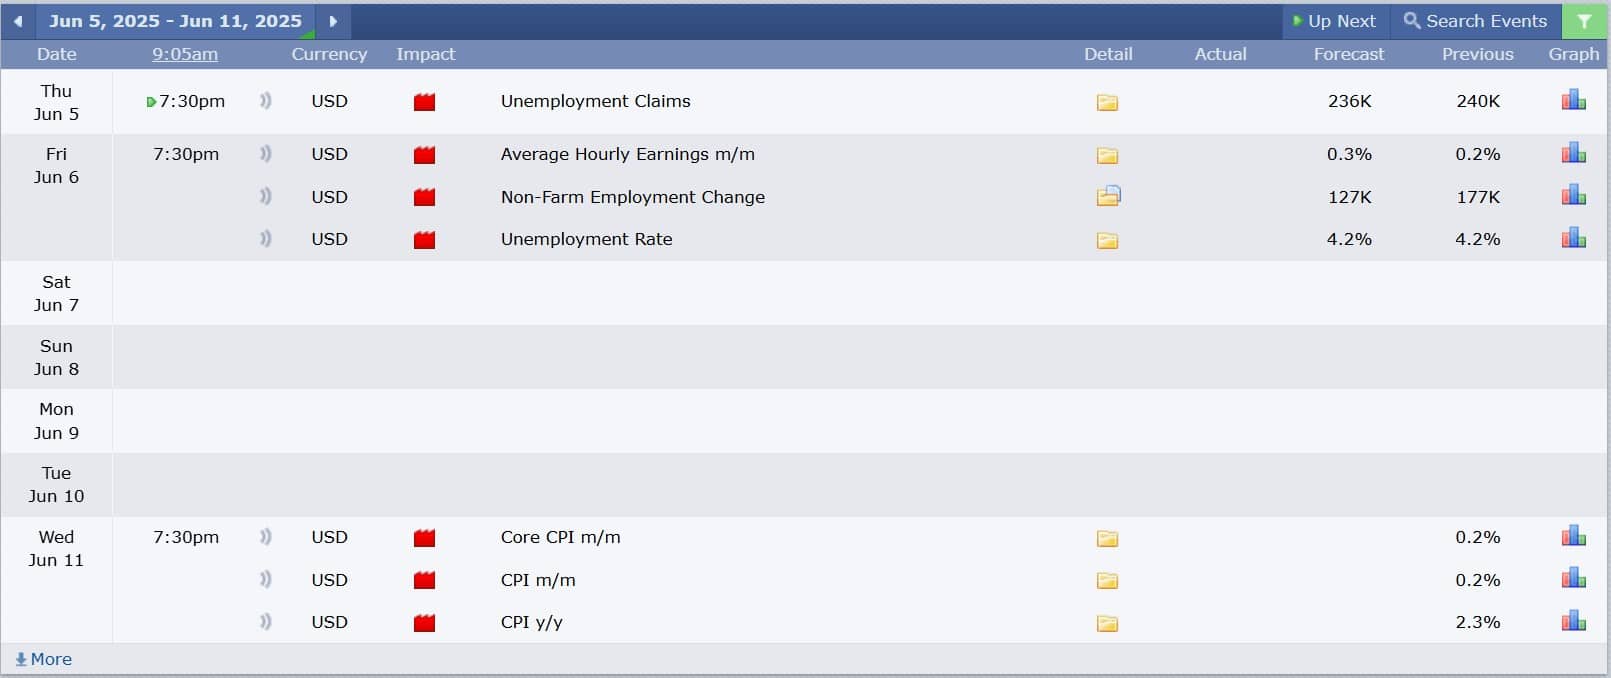1611x678 pixels.
Task: Show graph for Average Hourly Earnings m/m
Action: pos(1574,153)
